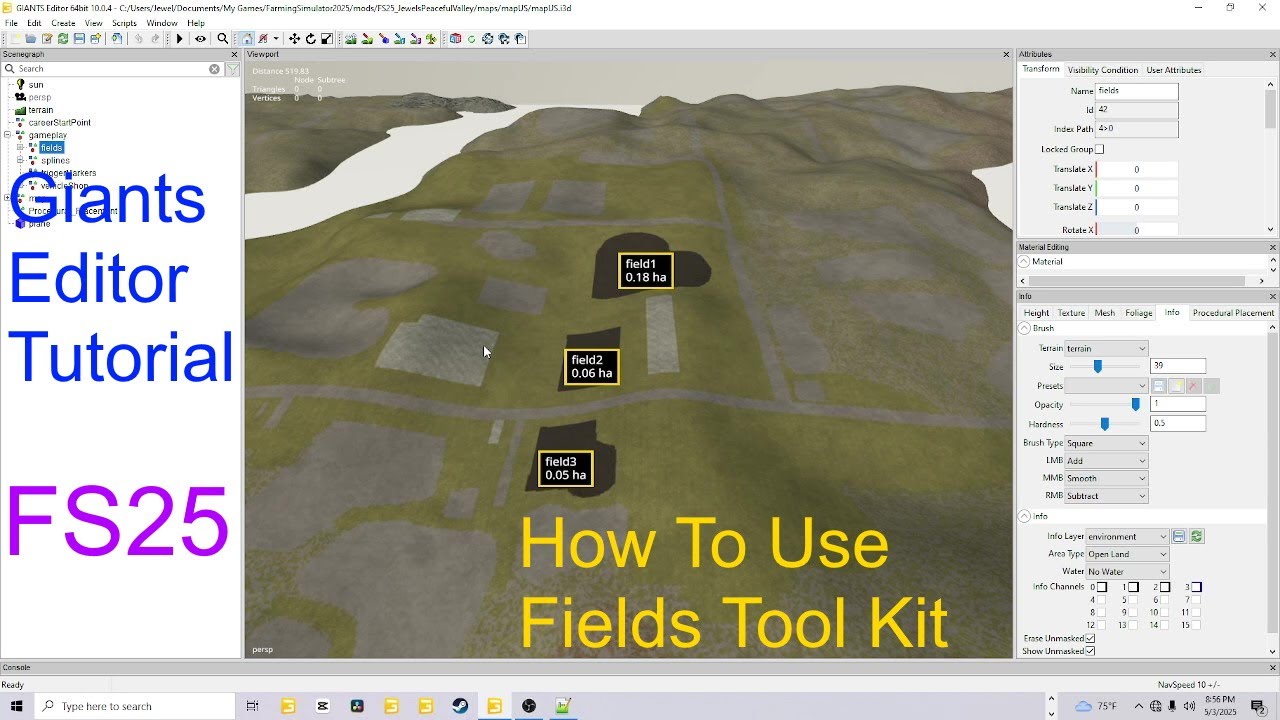Click Refresh icon beside Info Layer
The width and height of the screenshot is (1280, 720).
click(1196, 536)
